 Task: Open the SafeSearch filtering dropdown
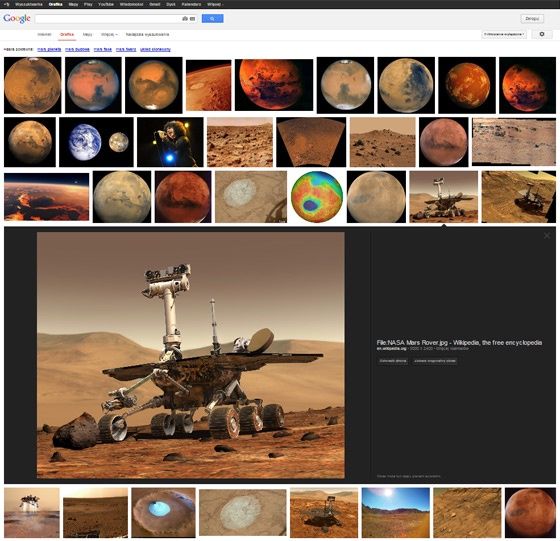[x=504, y=34]
